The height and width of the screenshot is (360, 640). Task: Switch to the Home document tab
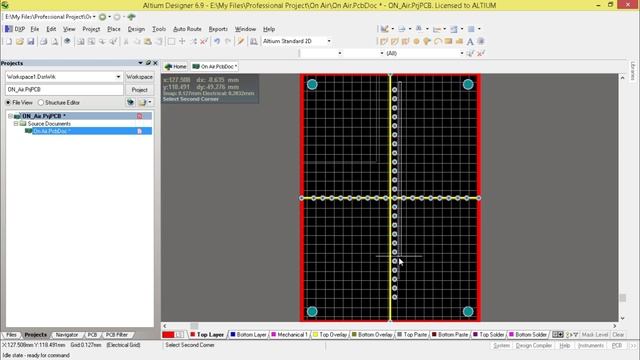pos(176,67)
